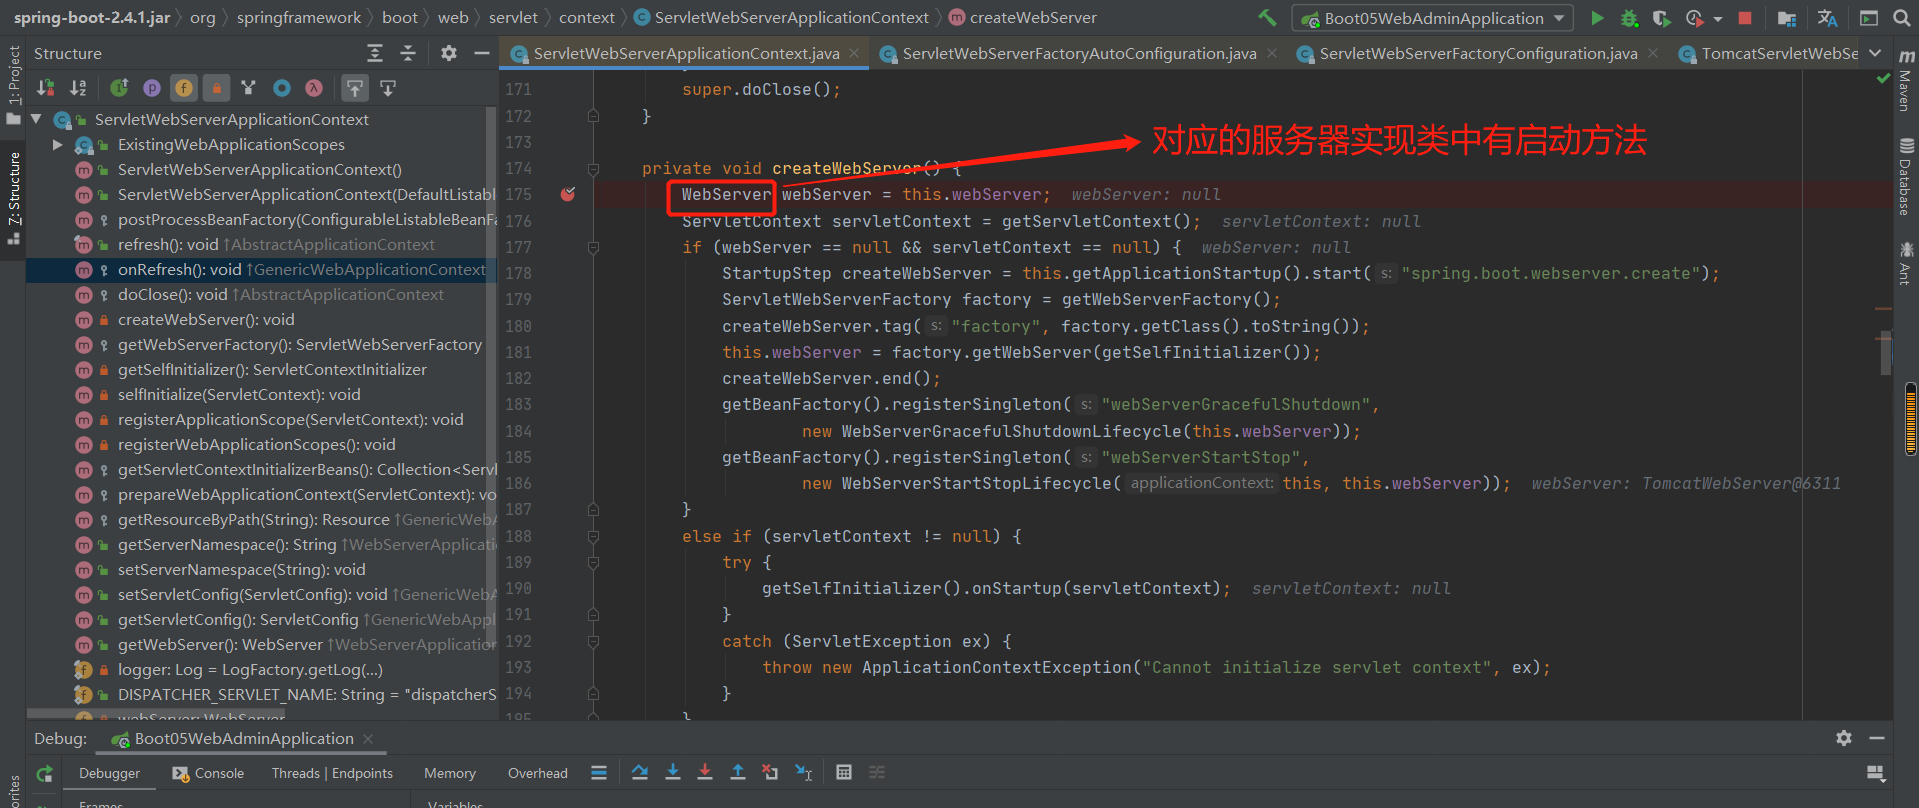Screen dimensions: 1919x808
Task: Select the Threads | Endpoints tab
Action: pyautogui.click(x=332, y=773)
